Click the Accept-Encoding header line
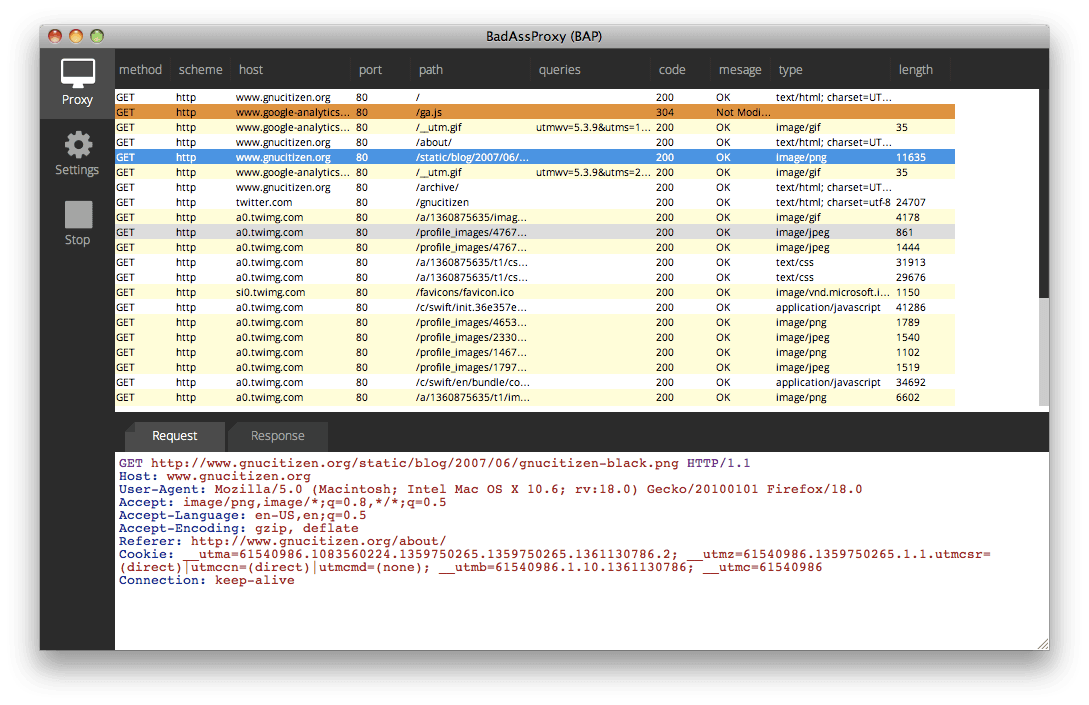1089x705 pixels. [x=238, y=529]
